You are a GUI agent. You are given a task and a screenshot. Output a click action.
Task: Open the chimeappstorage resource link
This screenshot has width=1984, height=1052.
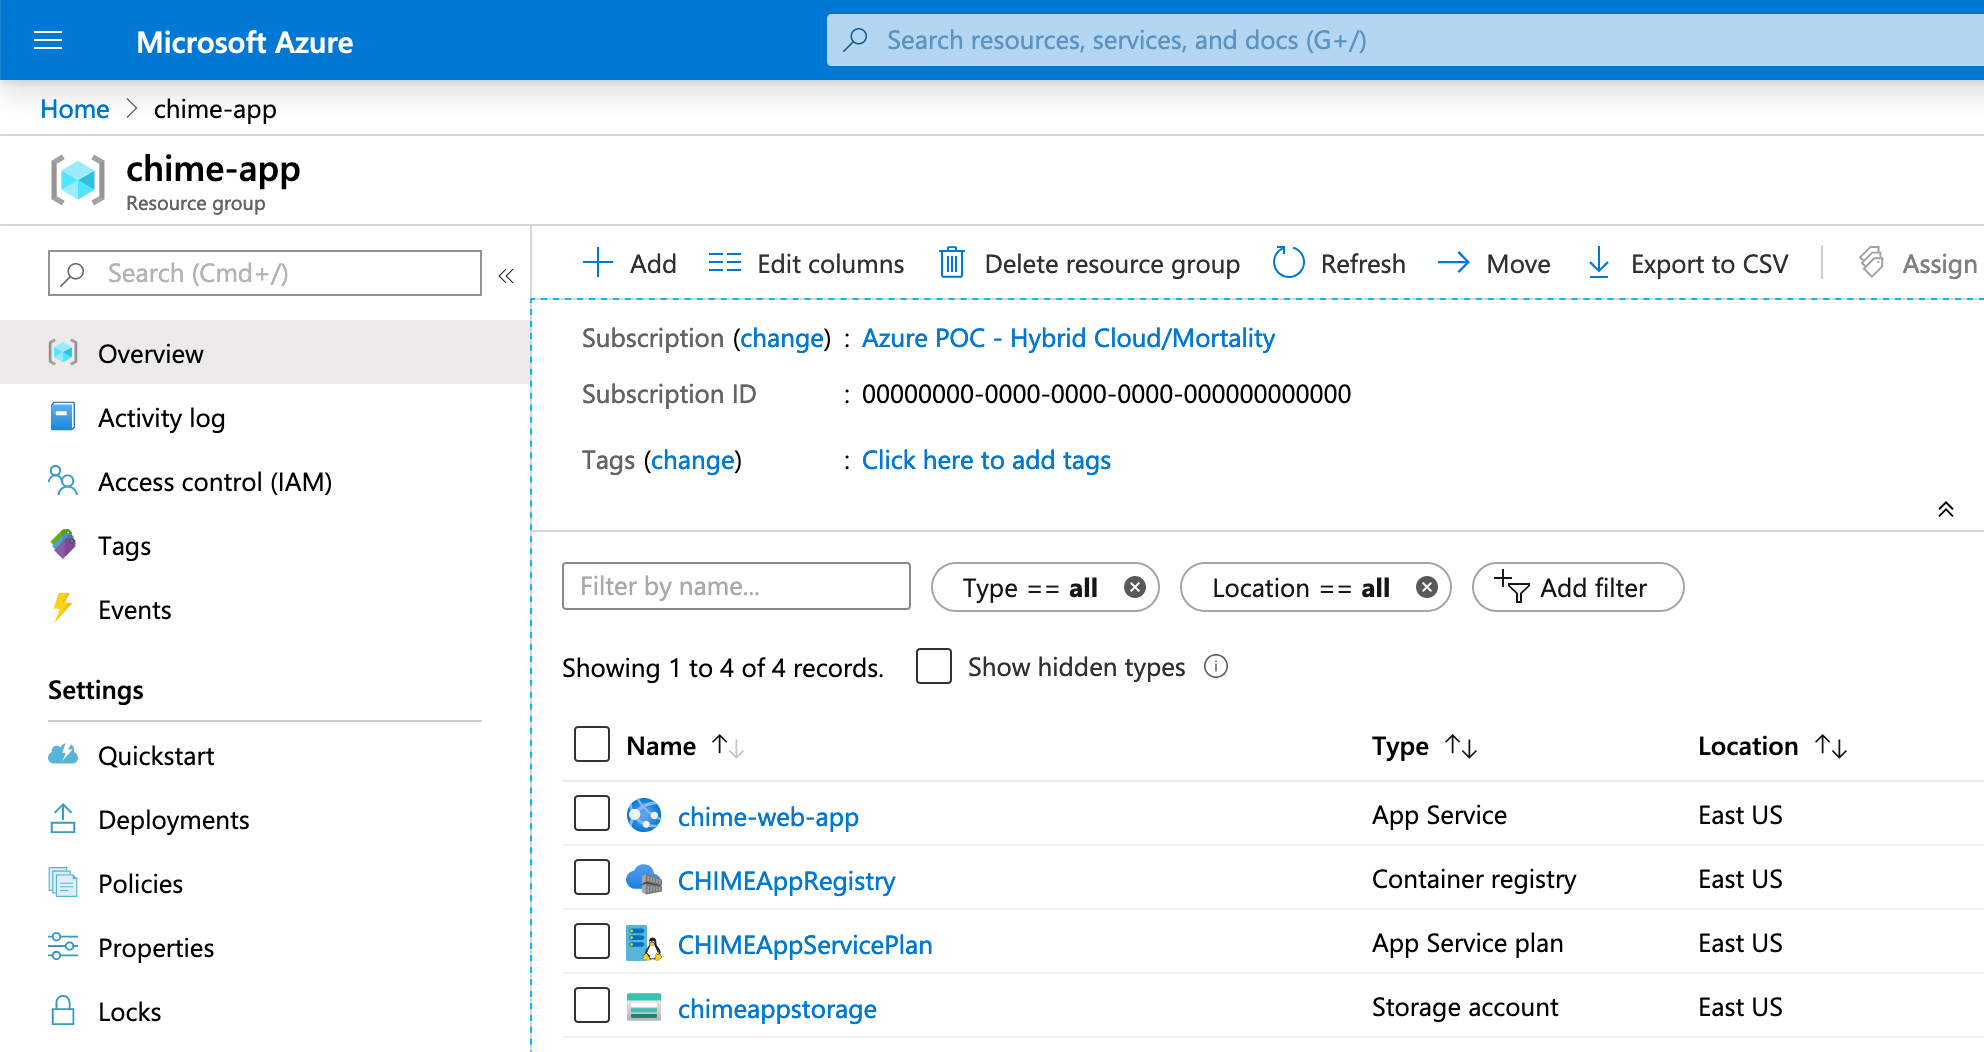click(777, 1008)
